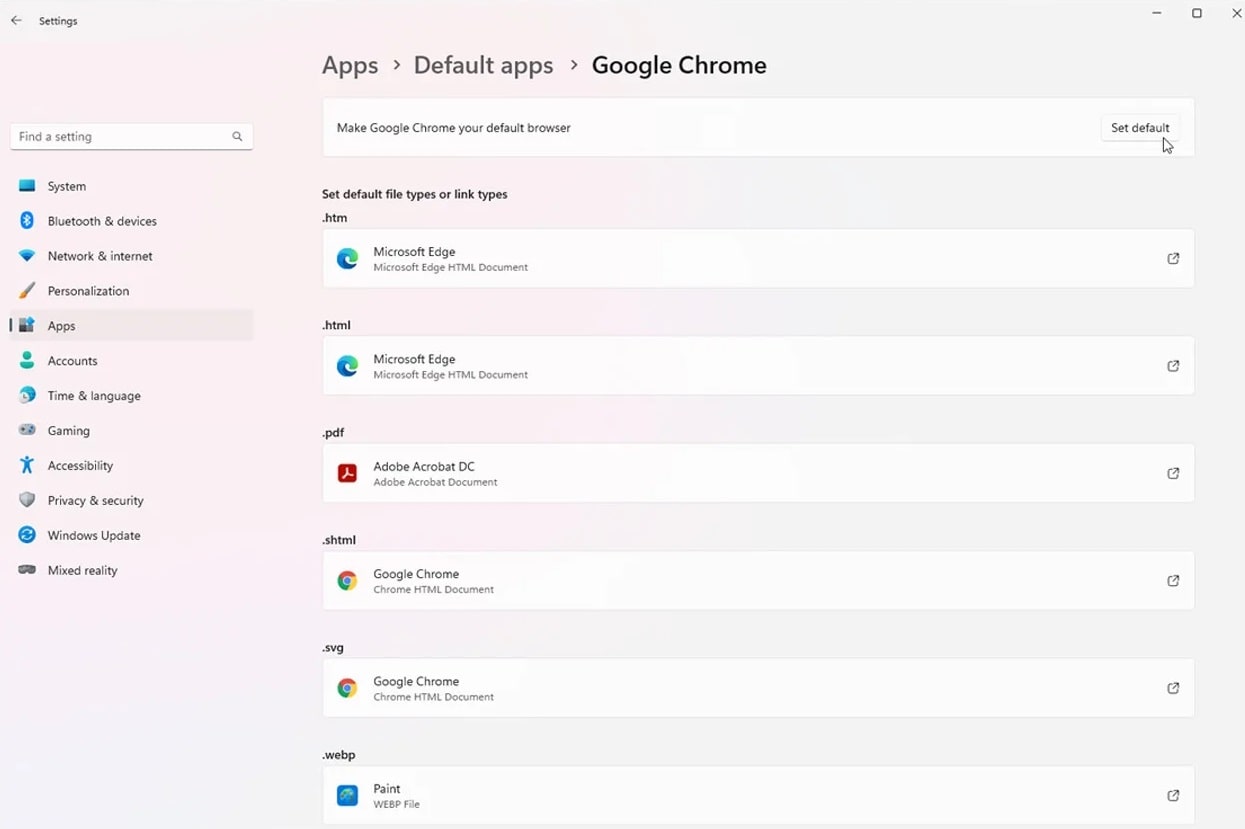Open external link icon for .svg
This screenshot has width=1245, height=829.
click(x=1173, y=688)
